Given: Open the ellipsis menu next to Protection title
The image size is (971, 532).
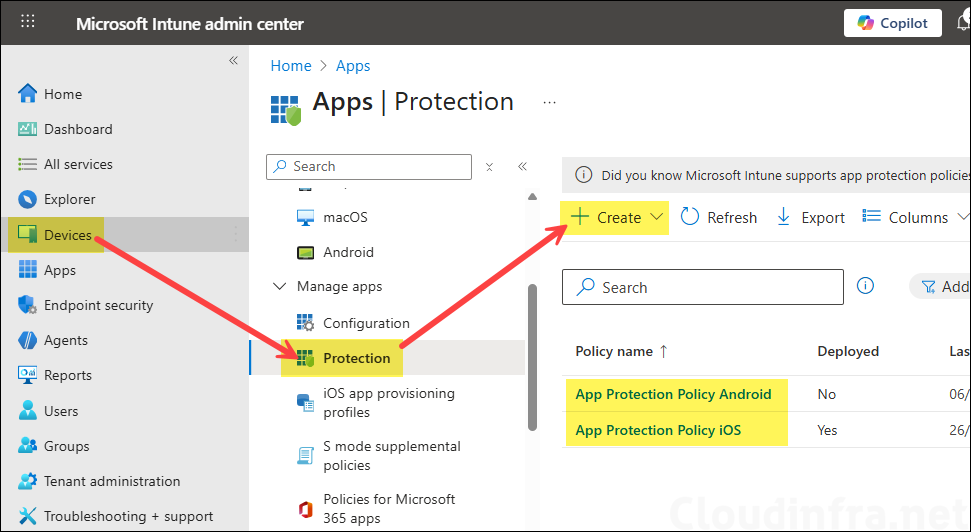Looking at the screenshot, I should [x=549, y=103].
